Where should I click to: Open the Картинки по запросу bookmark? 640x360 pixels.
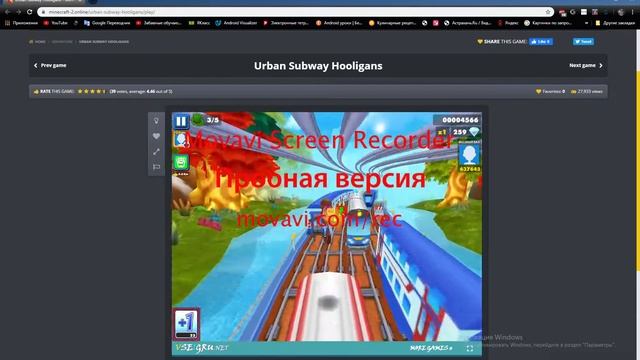548,23
